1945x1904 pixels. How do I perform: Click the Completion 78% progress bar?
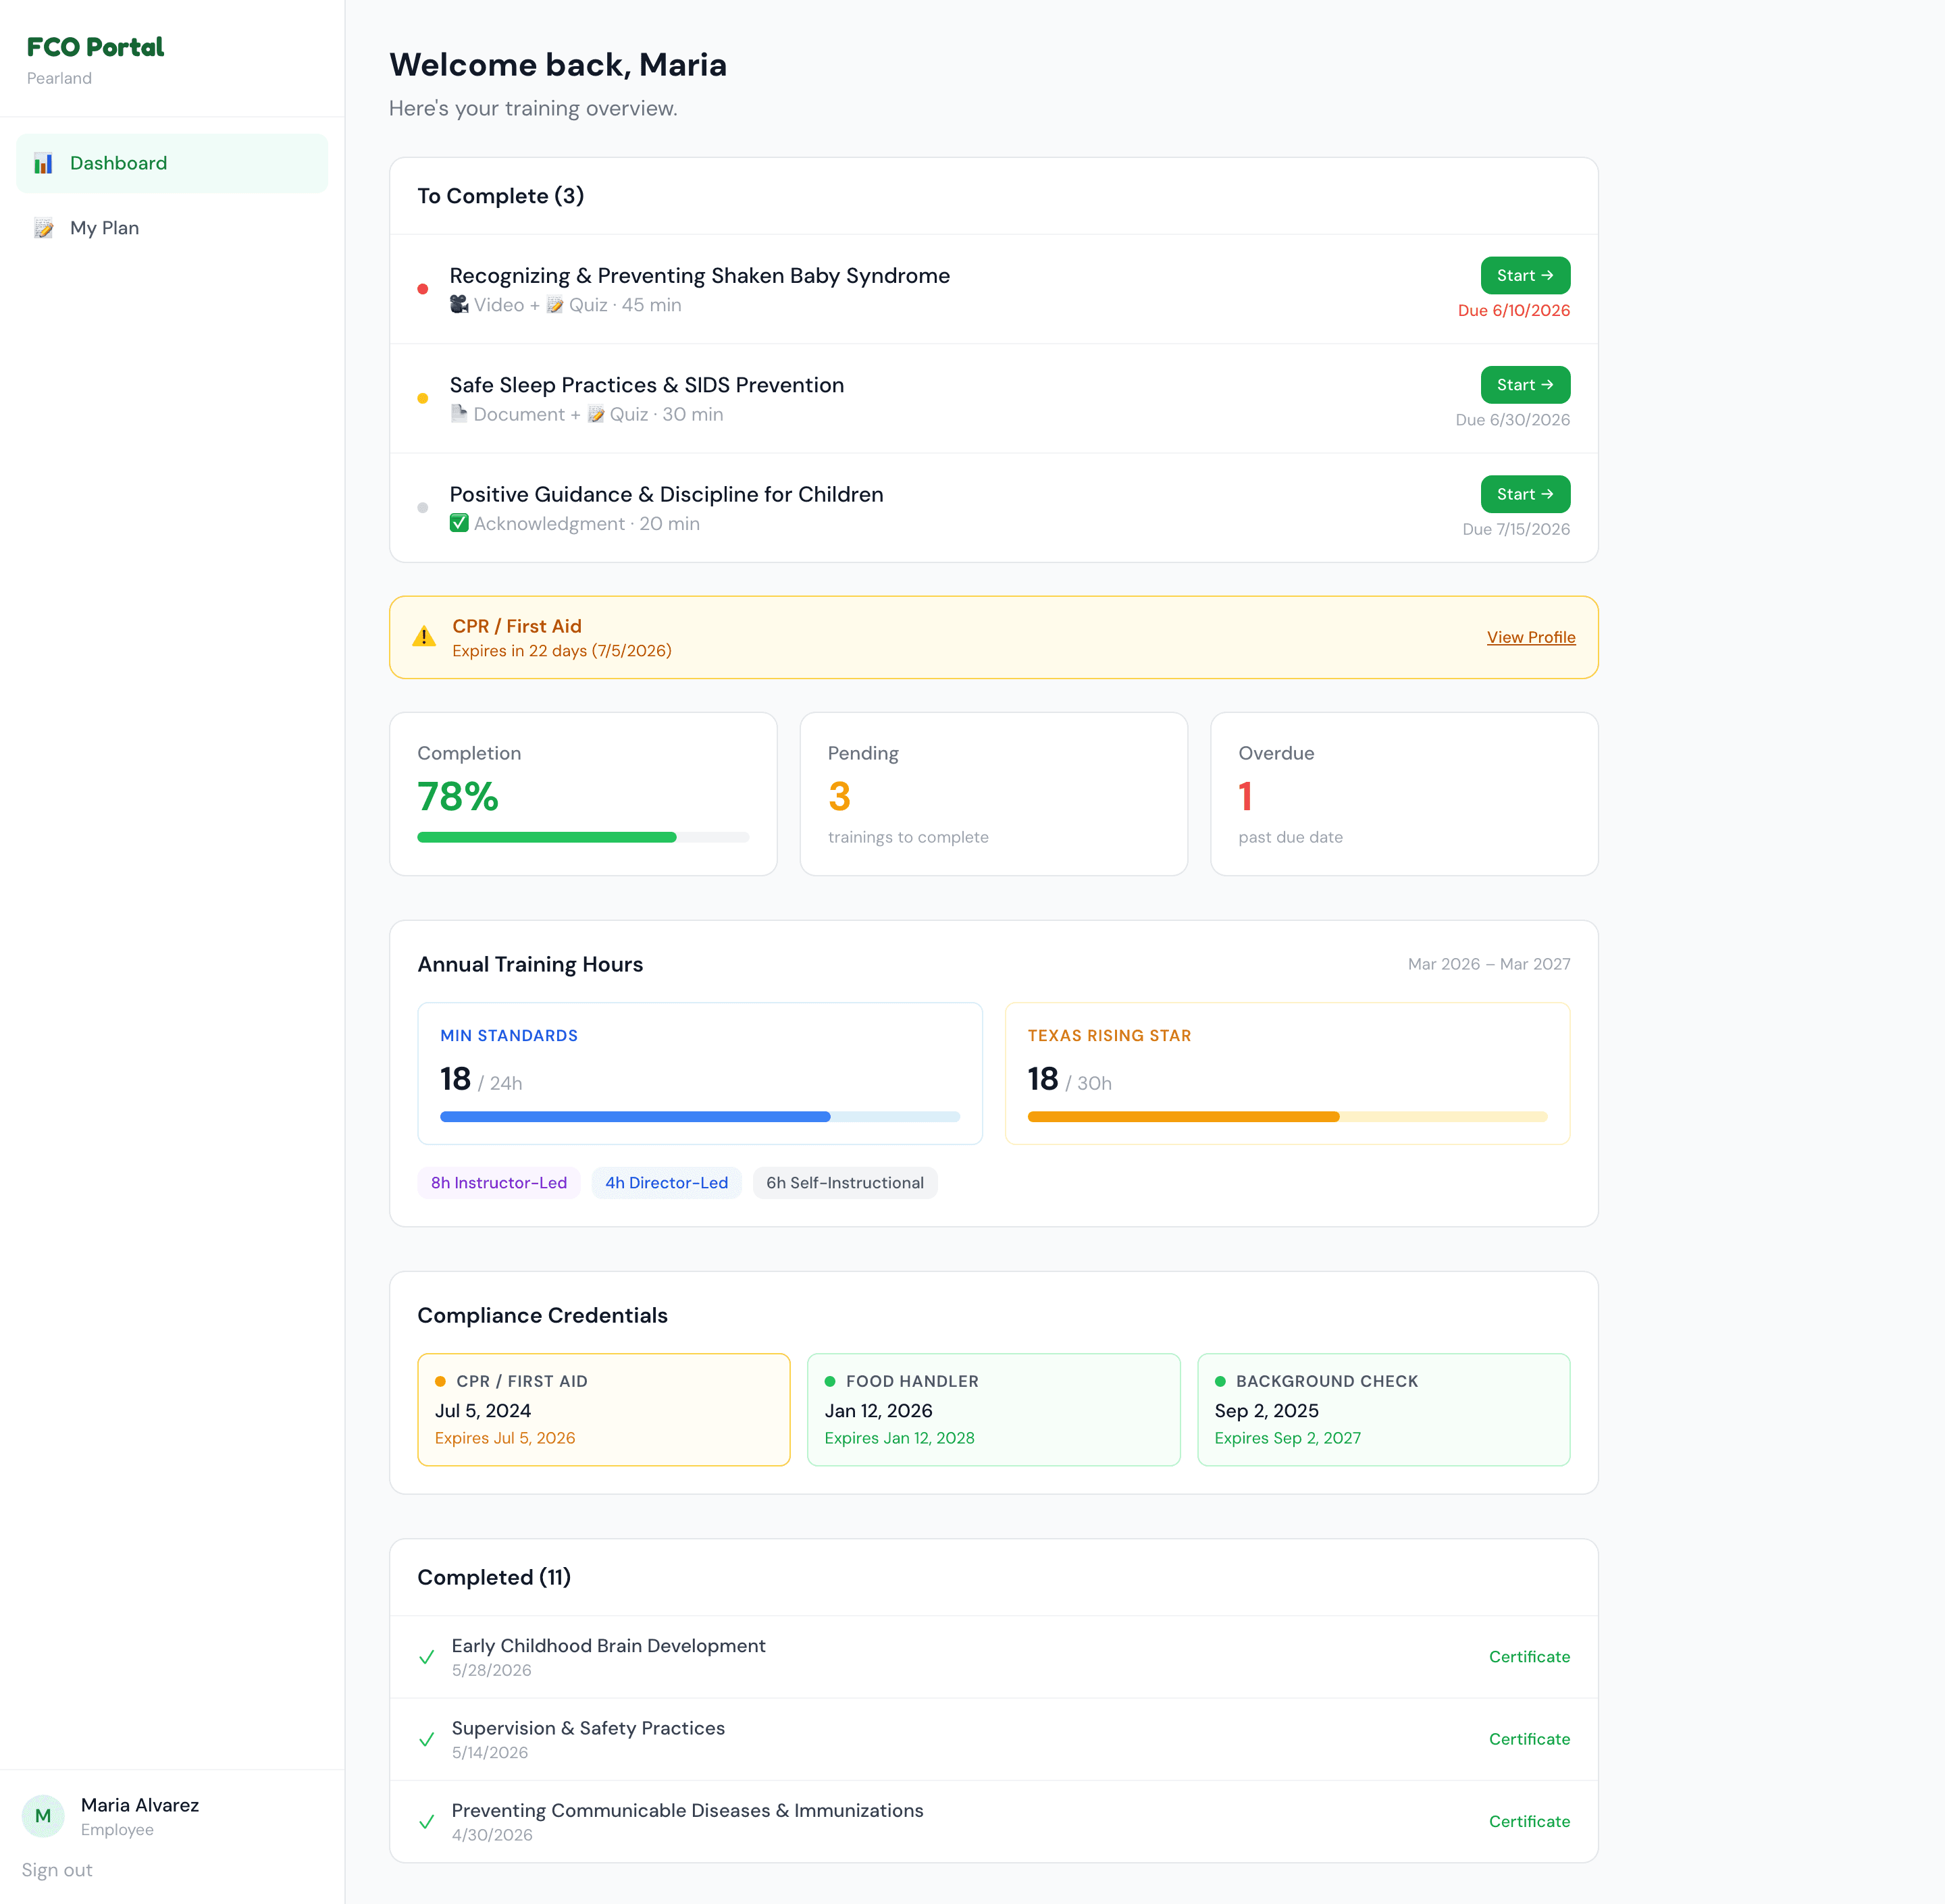583,838
